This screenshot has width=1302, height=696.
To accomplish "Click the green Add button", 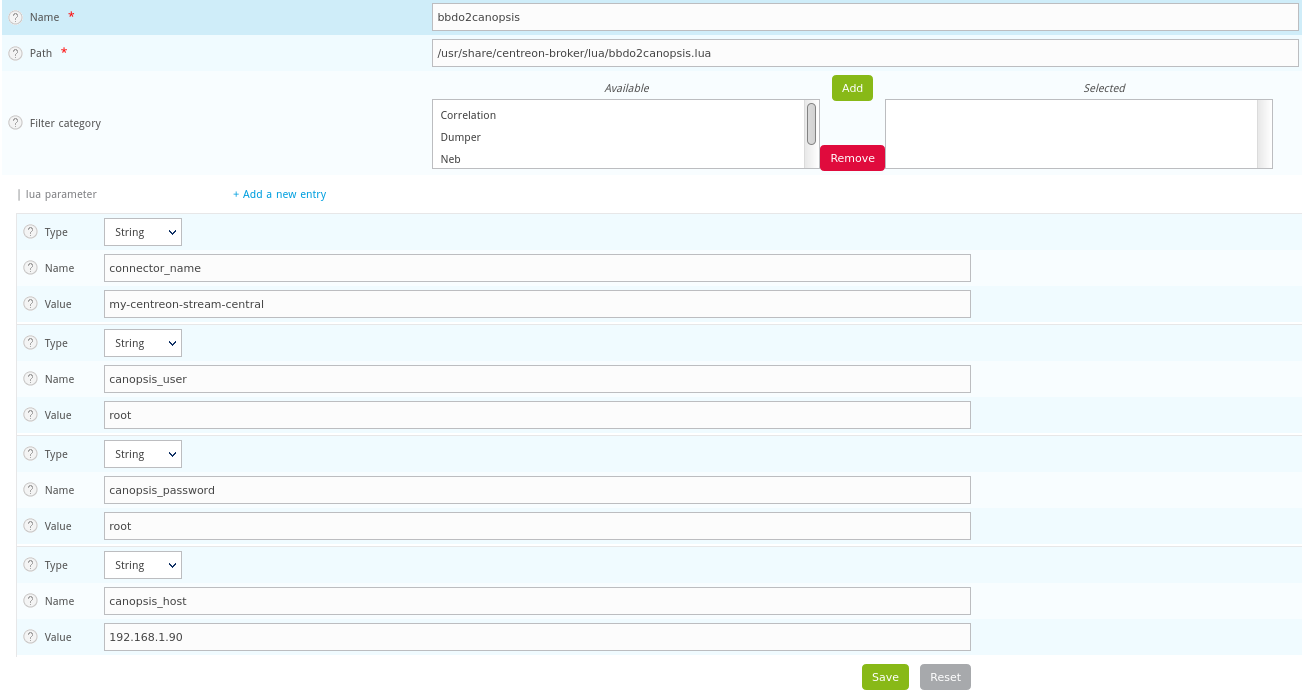I will tap(852, 88).
